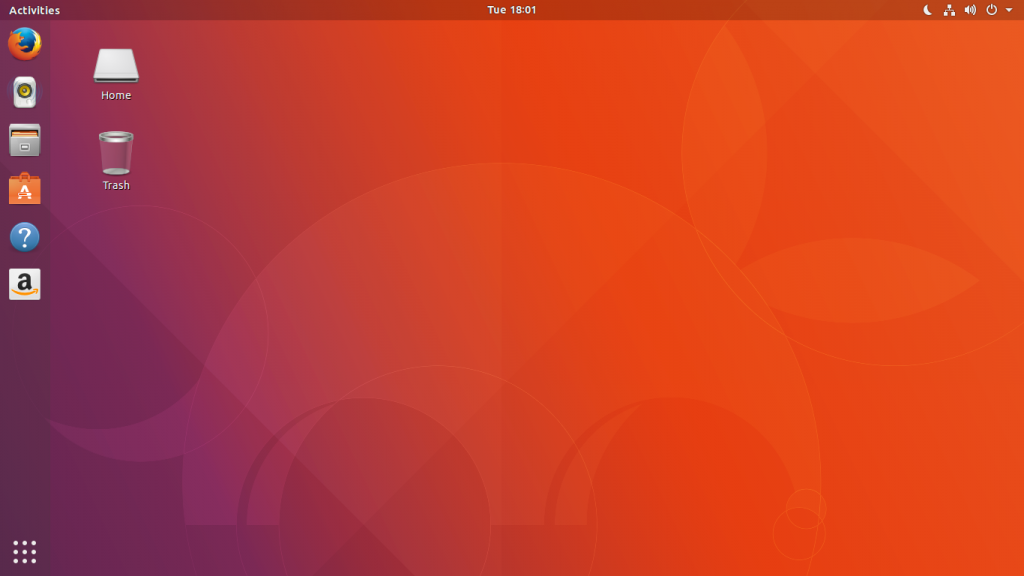Launch Firefox from the dock
This screenshot has width=1024, height=576.
coord(24,44)
